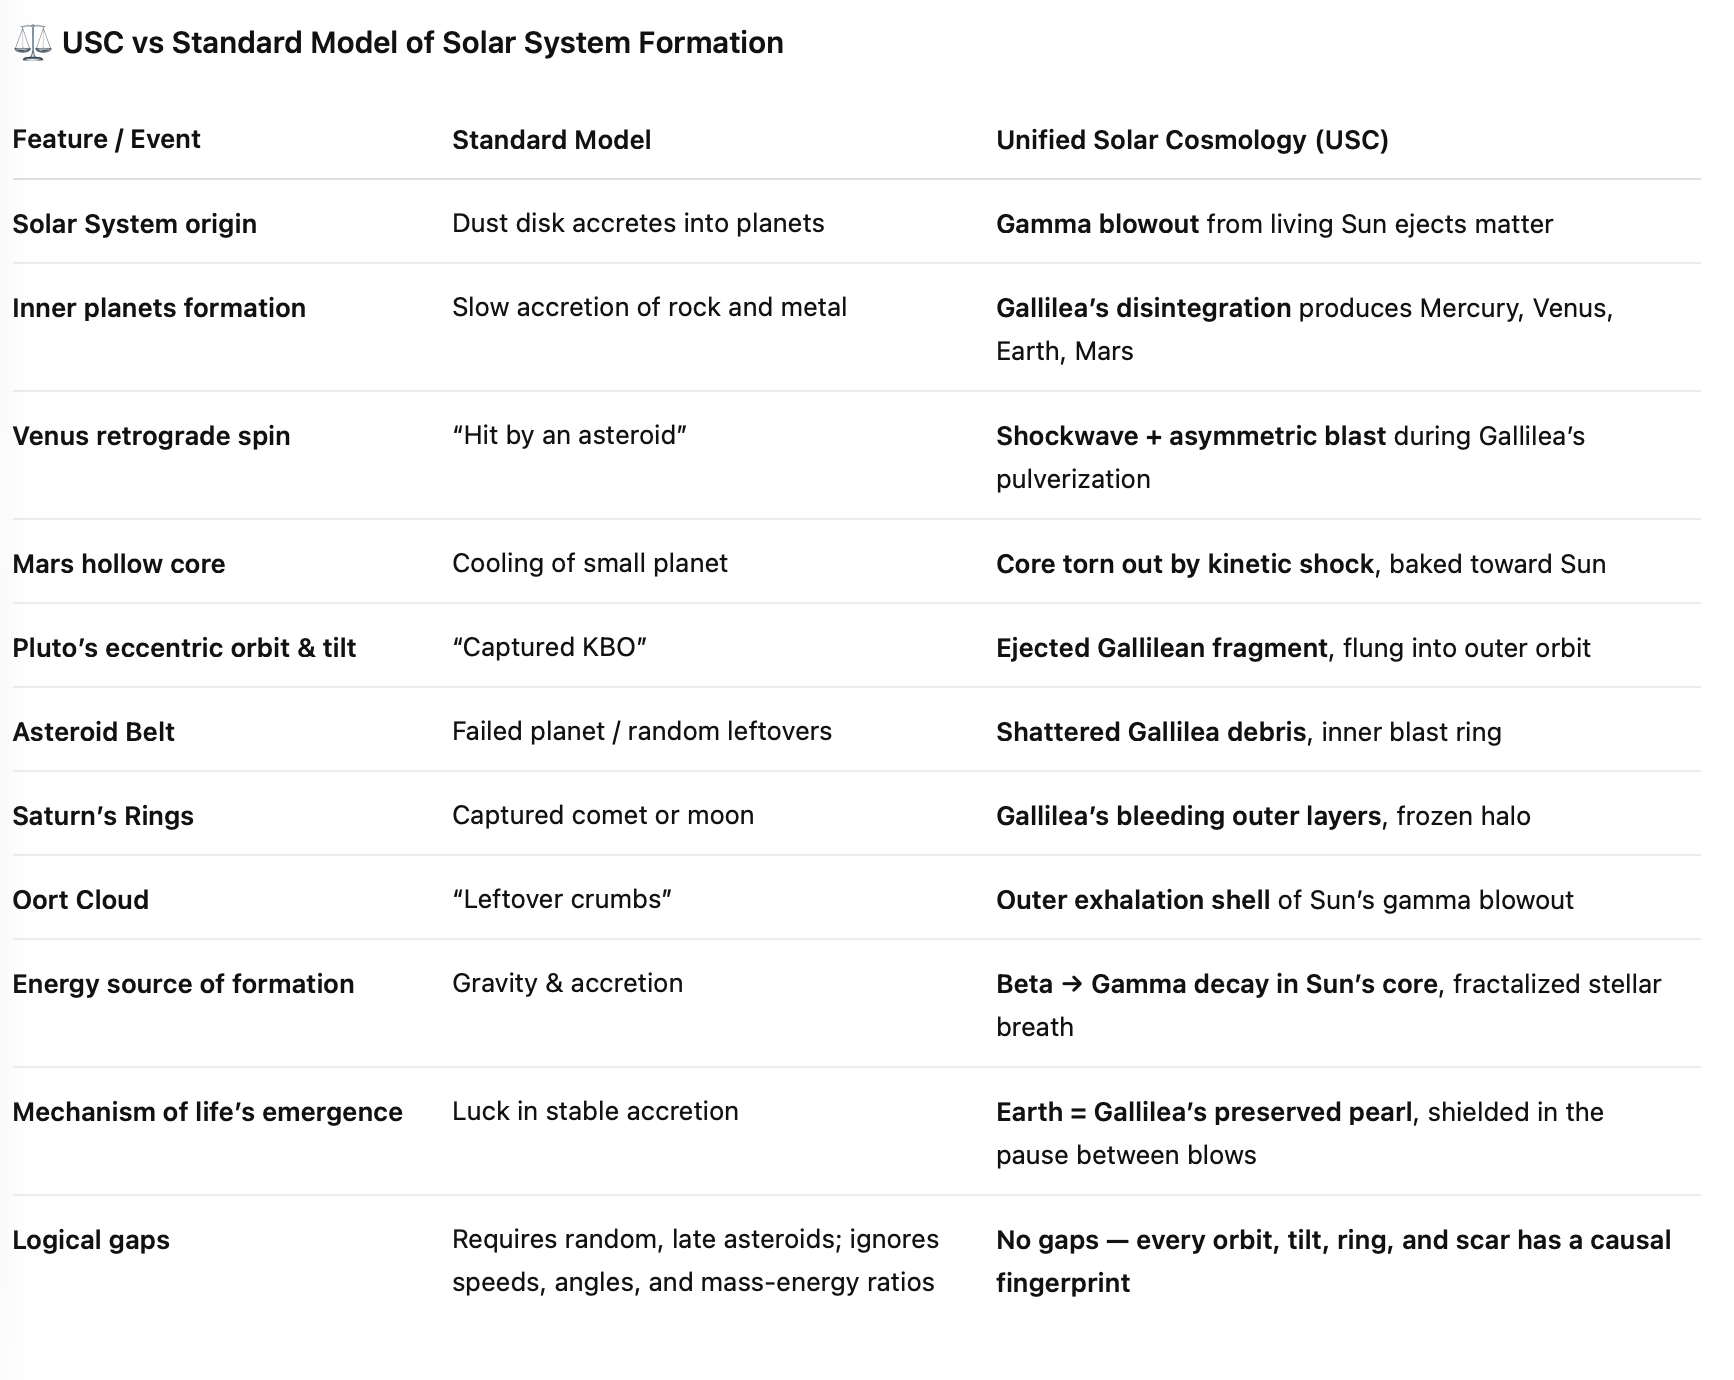Click the 'Solar System origin' row label
Screen dimensions: 1734x1380
(134, 224)
